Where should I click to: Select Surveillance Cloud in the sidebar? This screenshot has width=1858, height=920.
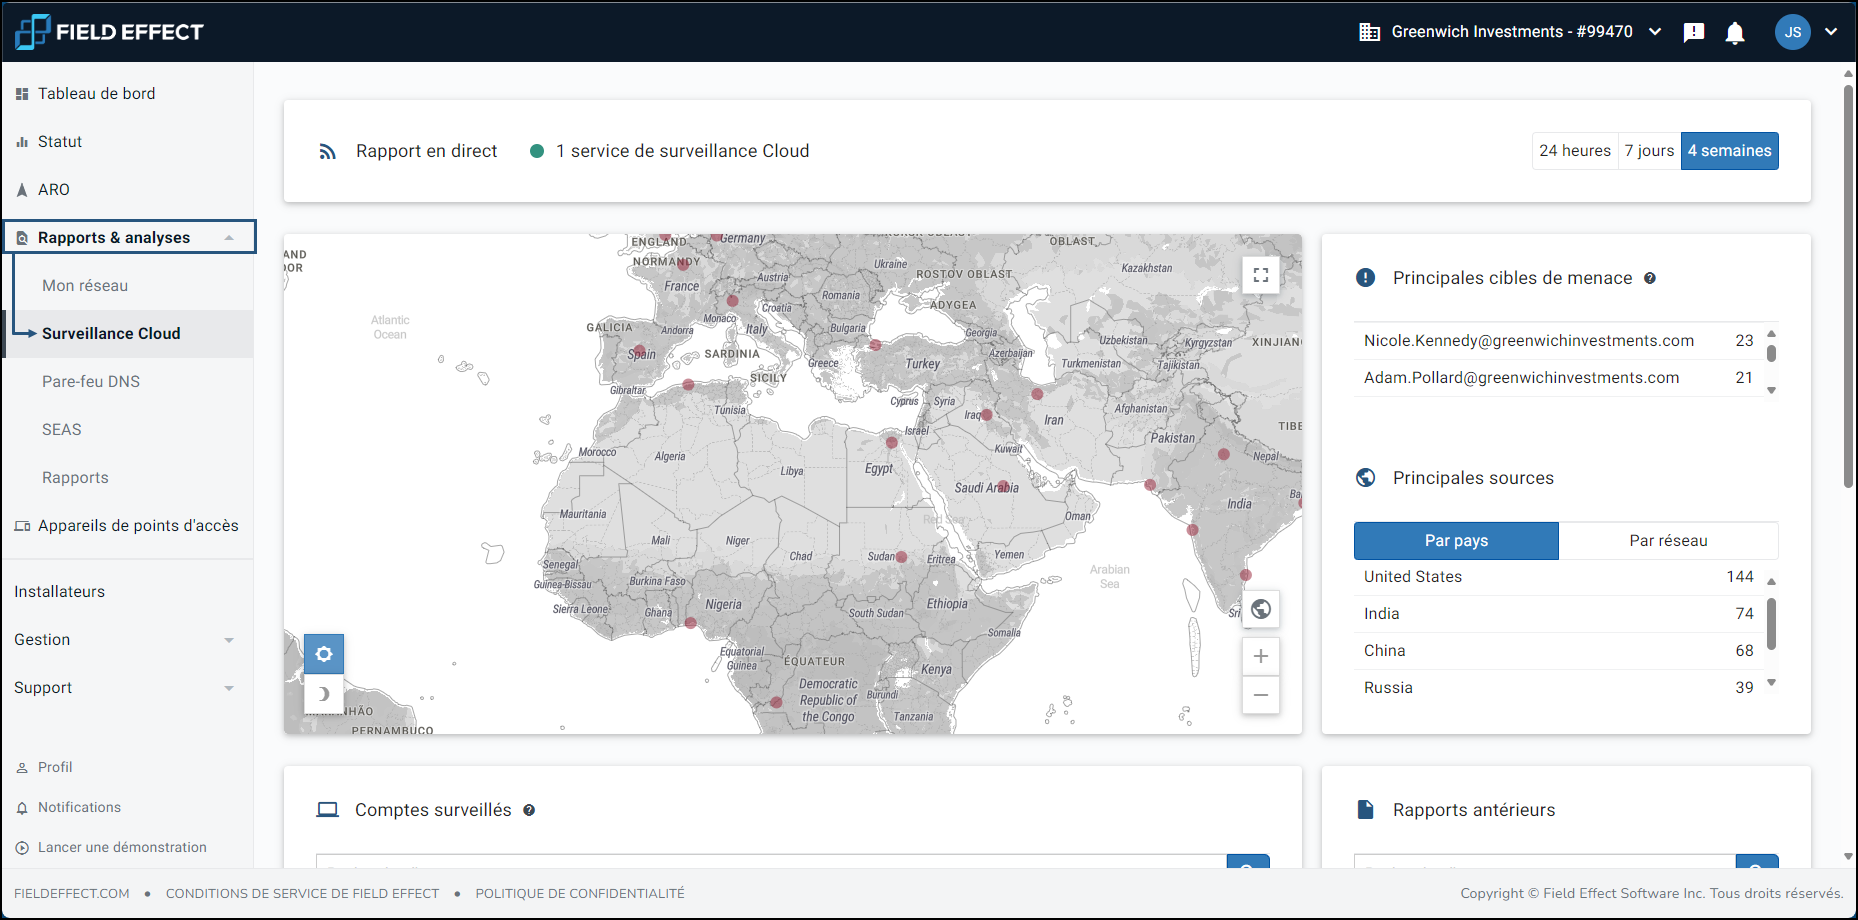click(x=111, y=334)
